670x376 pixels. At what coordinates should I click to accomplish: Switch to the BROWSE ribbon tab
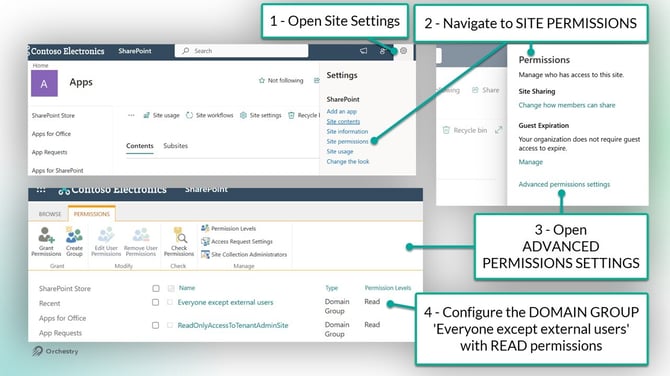click(x=50, y=214)
